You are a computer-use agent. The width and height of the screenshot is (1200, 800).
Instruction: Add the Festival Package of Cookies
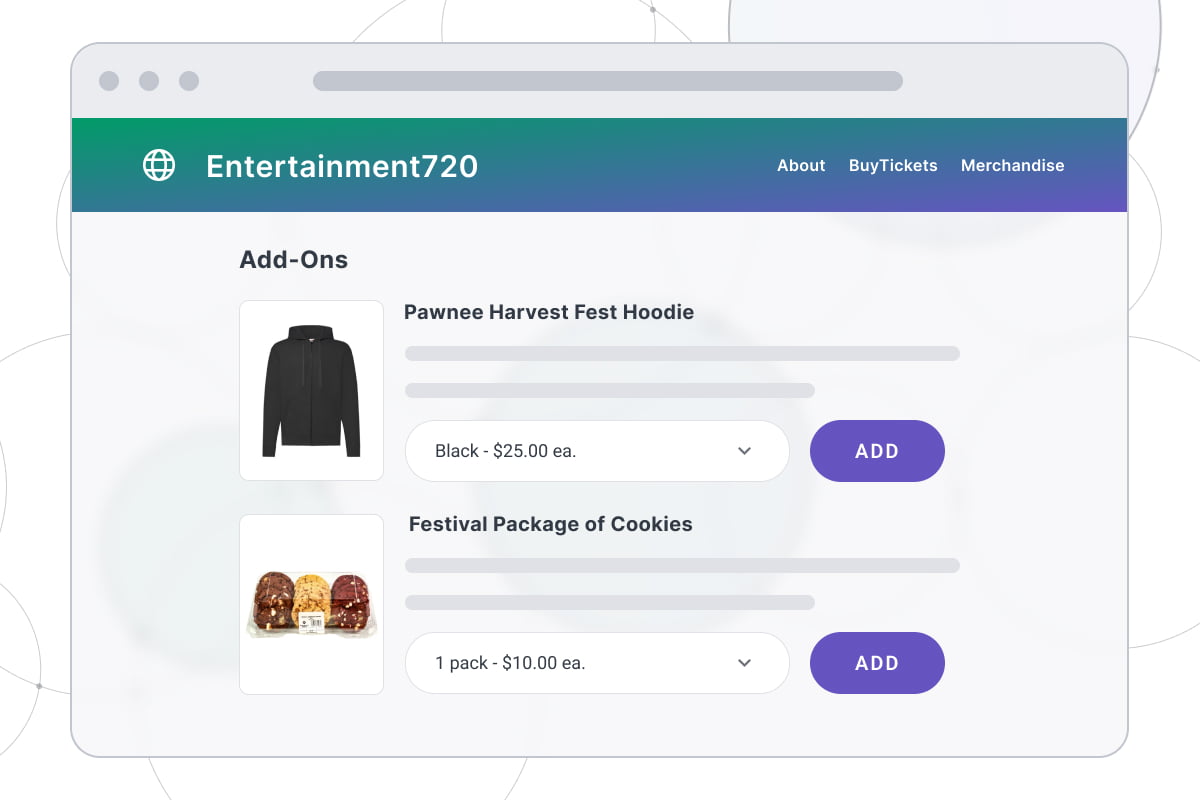(x=877, y=663)
